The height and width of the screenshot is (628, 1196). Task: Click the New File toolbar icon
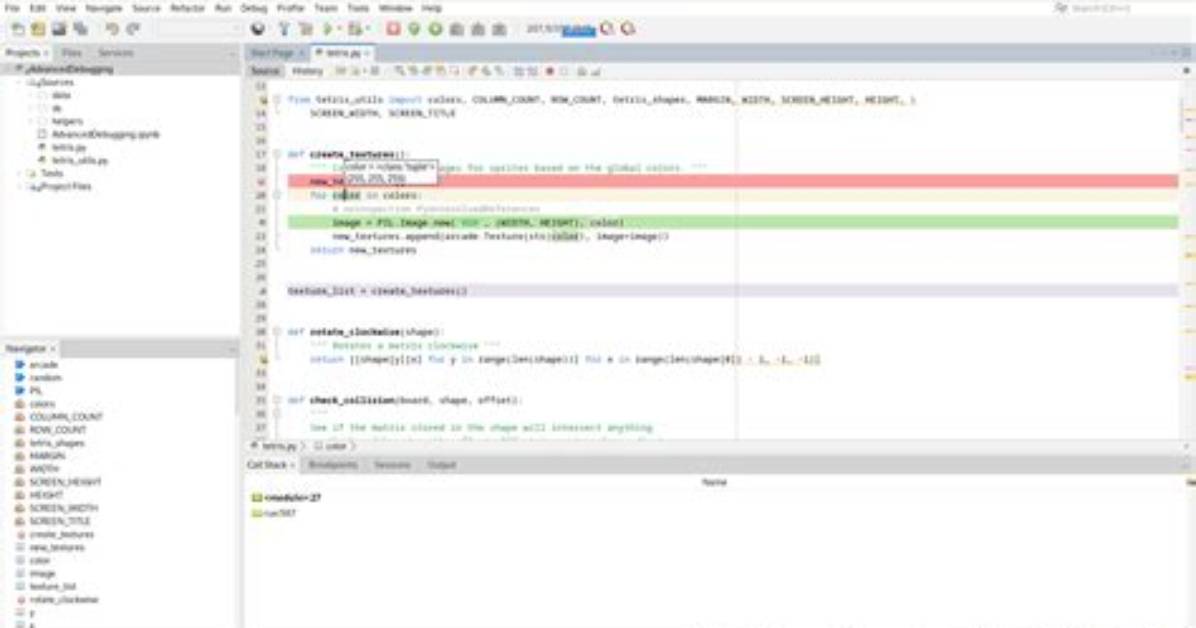pyautogui.click(x=18, y=29)
